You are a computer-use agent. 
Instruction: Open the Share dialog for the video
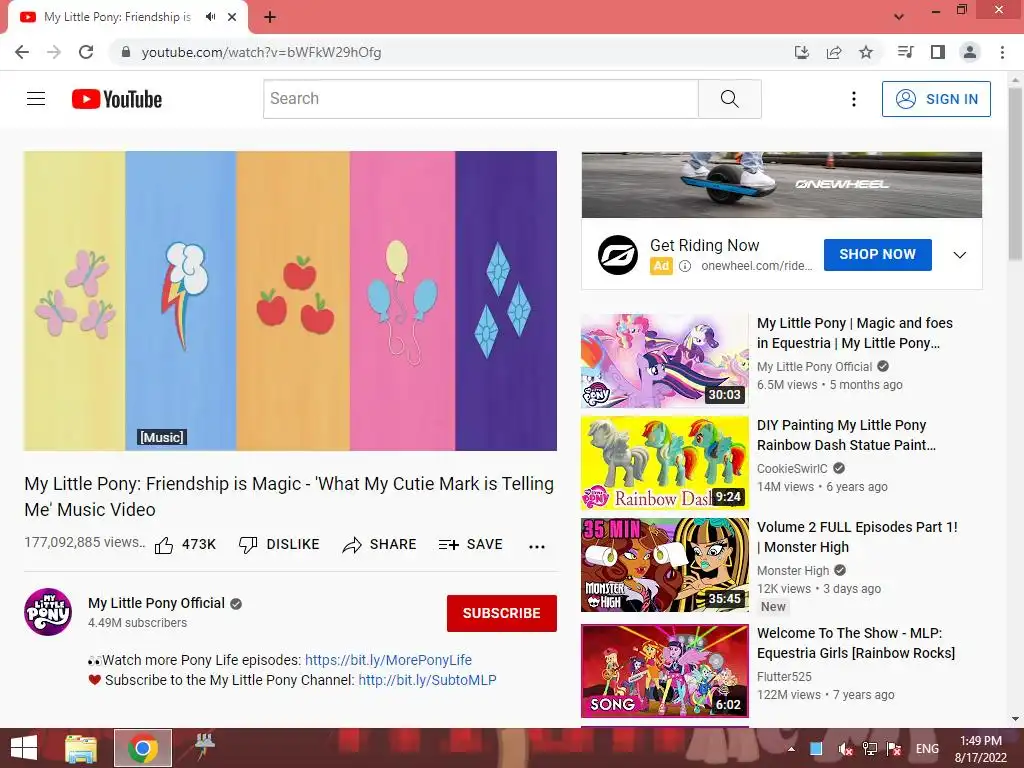point(379,545)
